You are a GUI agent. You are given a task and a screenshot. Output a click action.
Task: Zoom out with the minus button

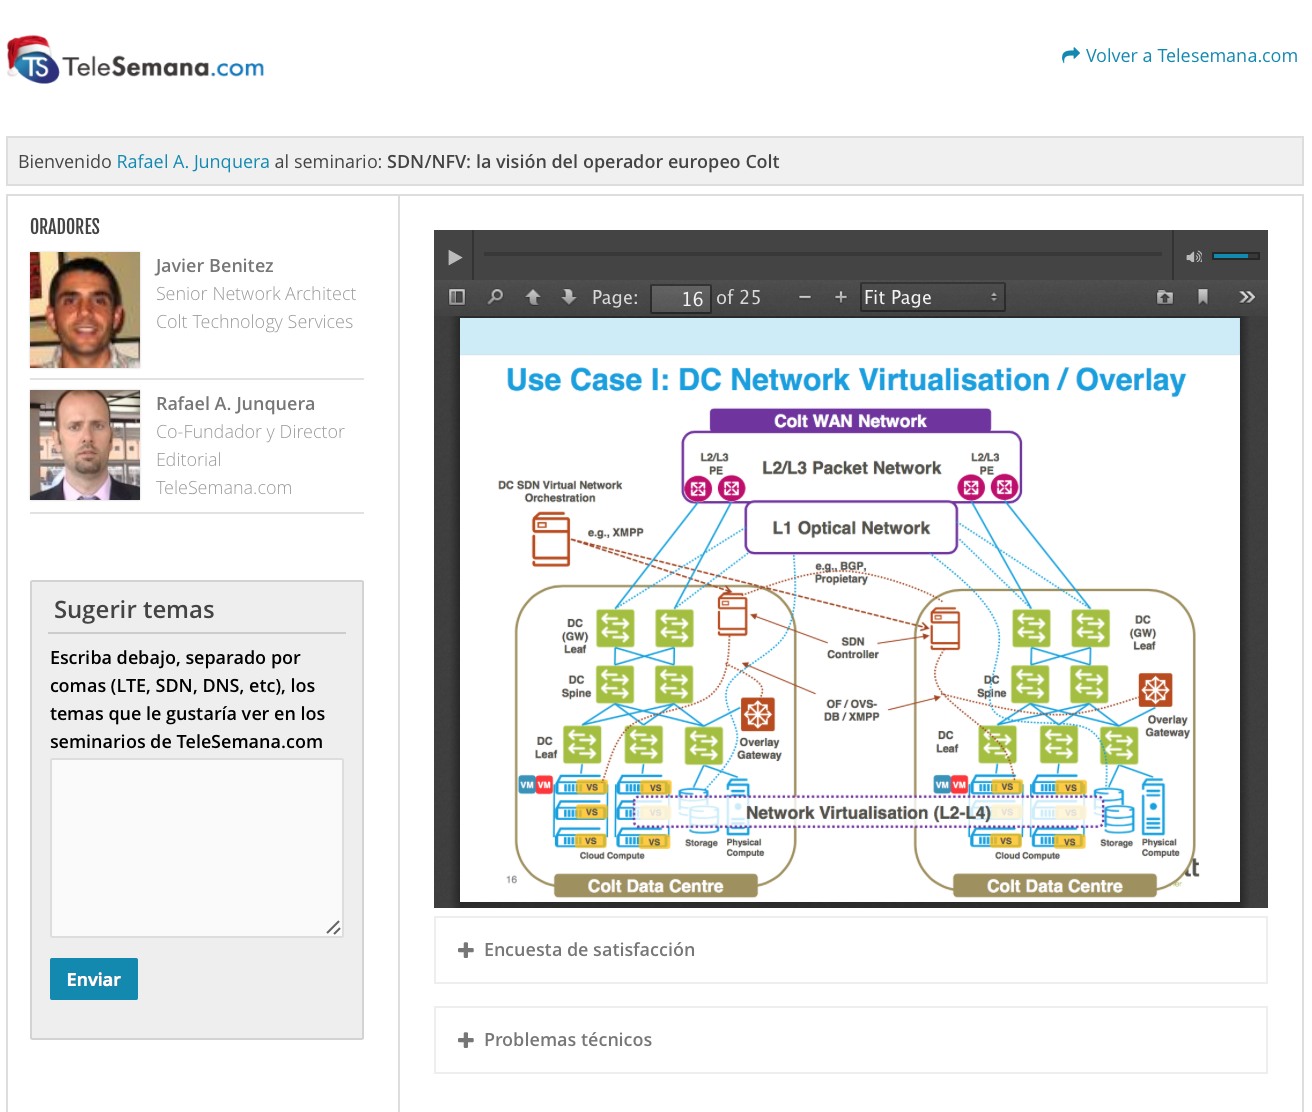coord(804,297)
